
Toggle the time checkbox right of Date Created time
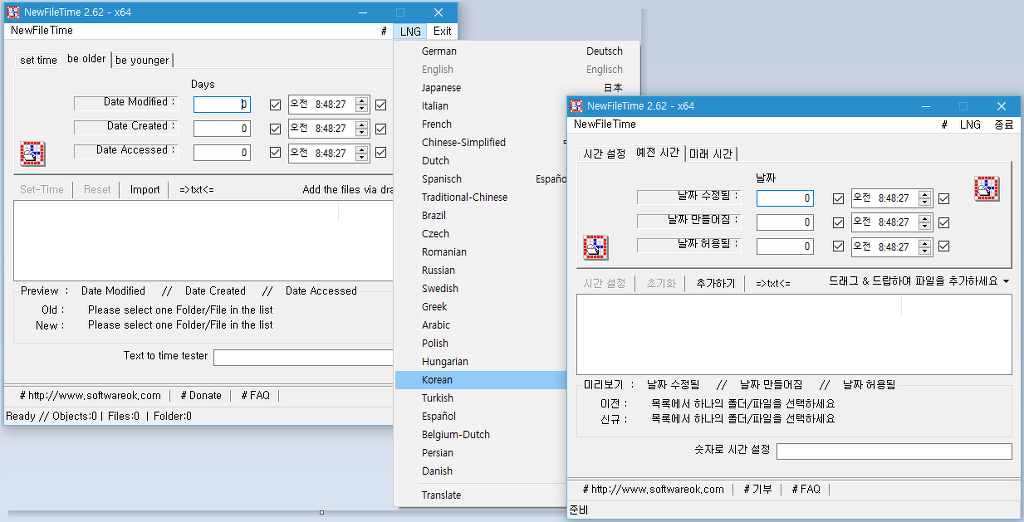point(381,129)
